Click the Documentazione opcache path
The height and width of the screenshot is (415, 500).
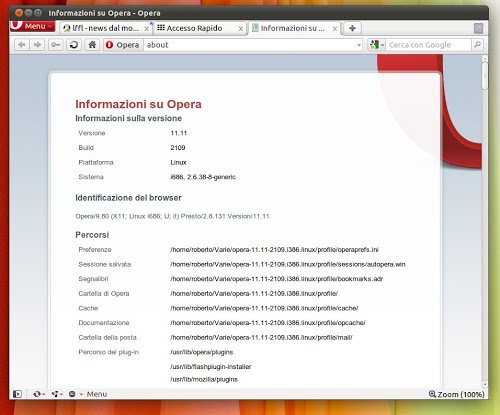[268, 323]
